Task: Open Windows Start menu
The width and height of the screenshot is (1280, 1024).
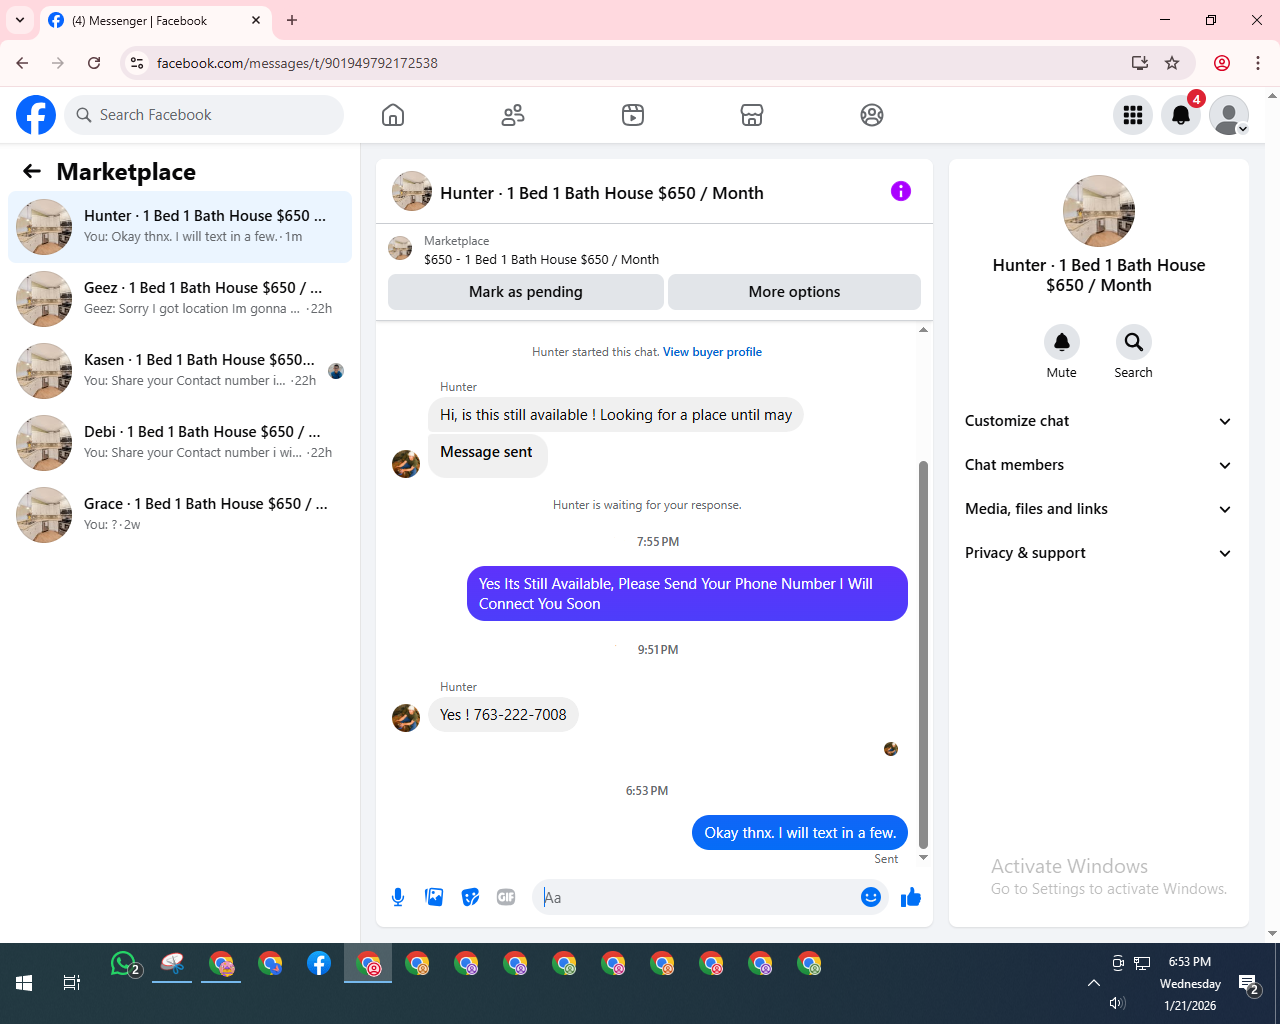Action: point(24,983)
